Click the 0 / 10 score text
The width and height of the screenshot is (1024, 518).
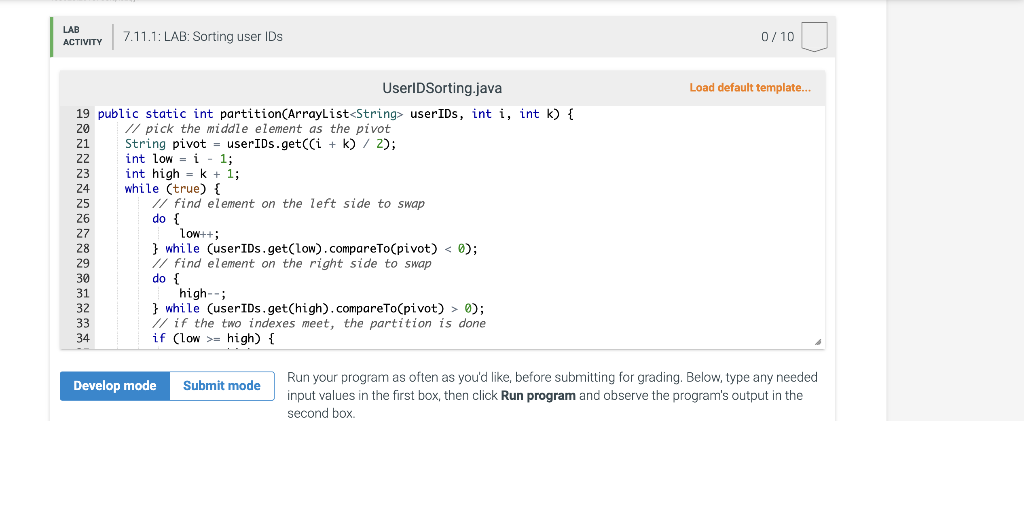(777, 37)
